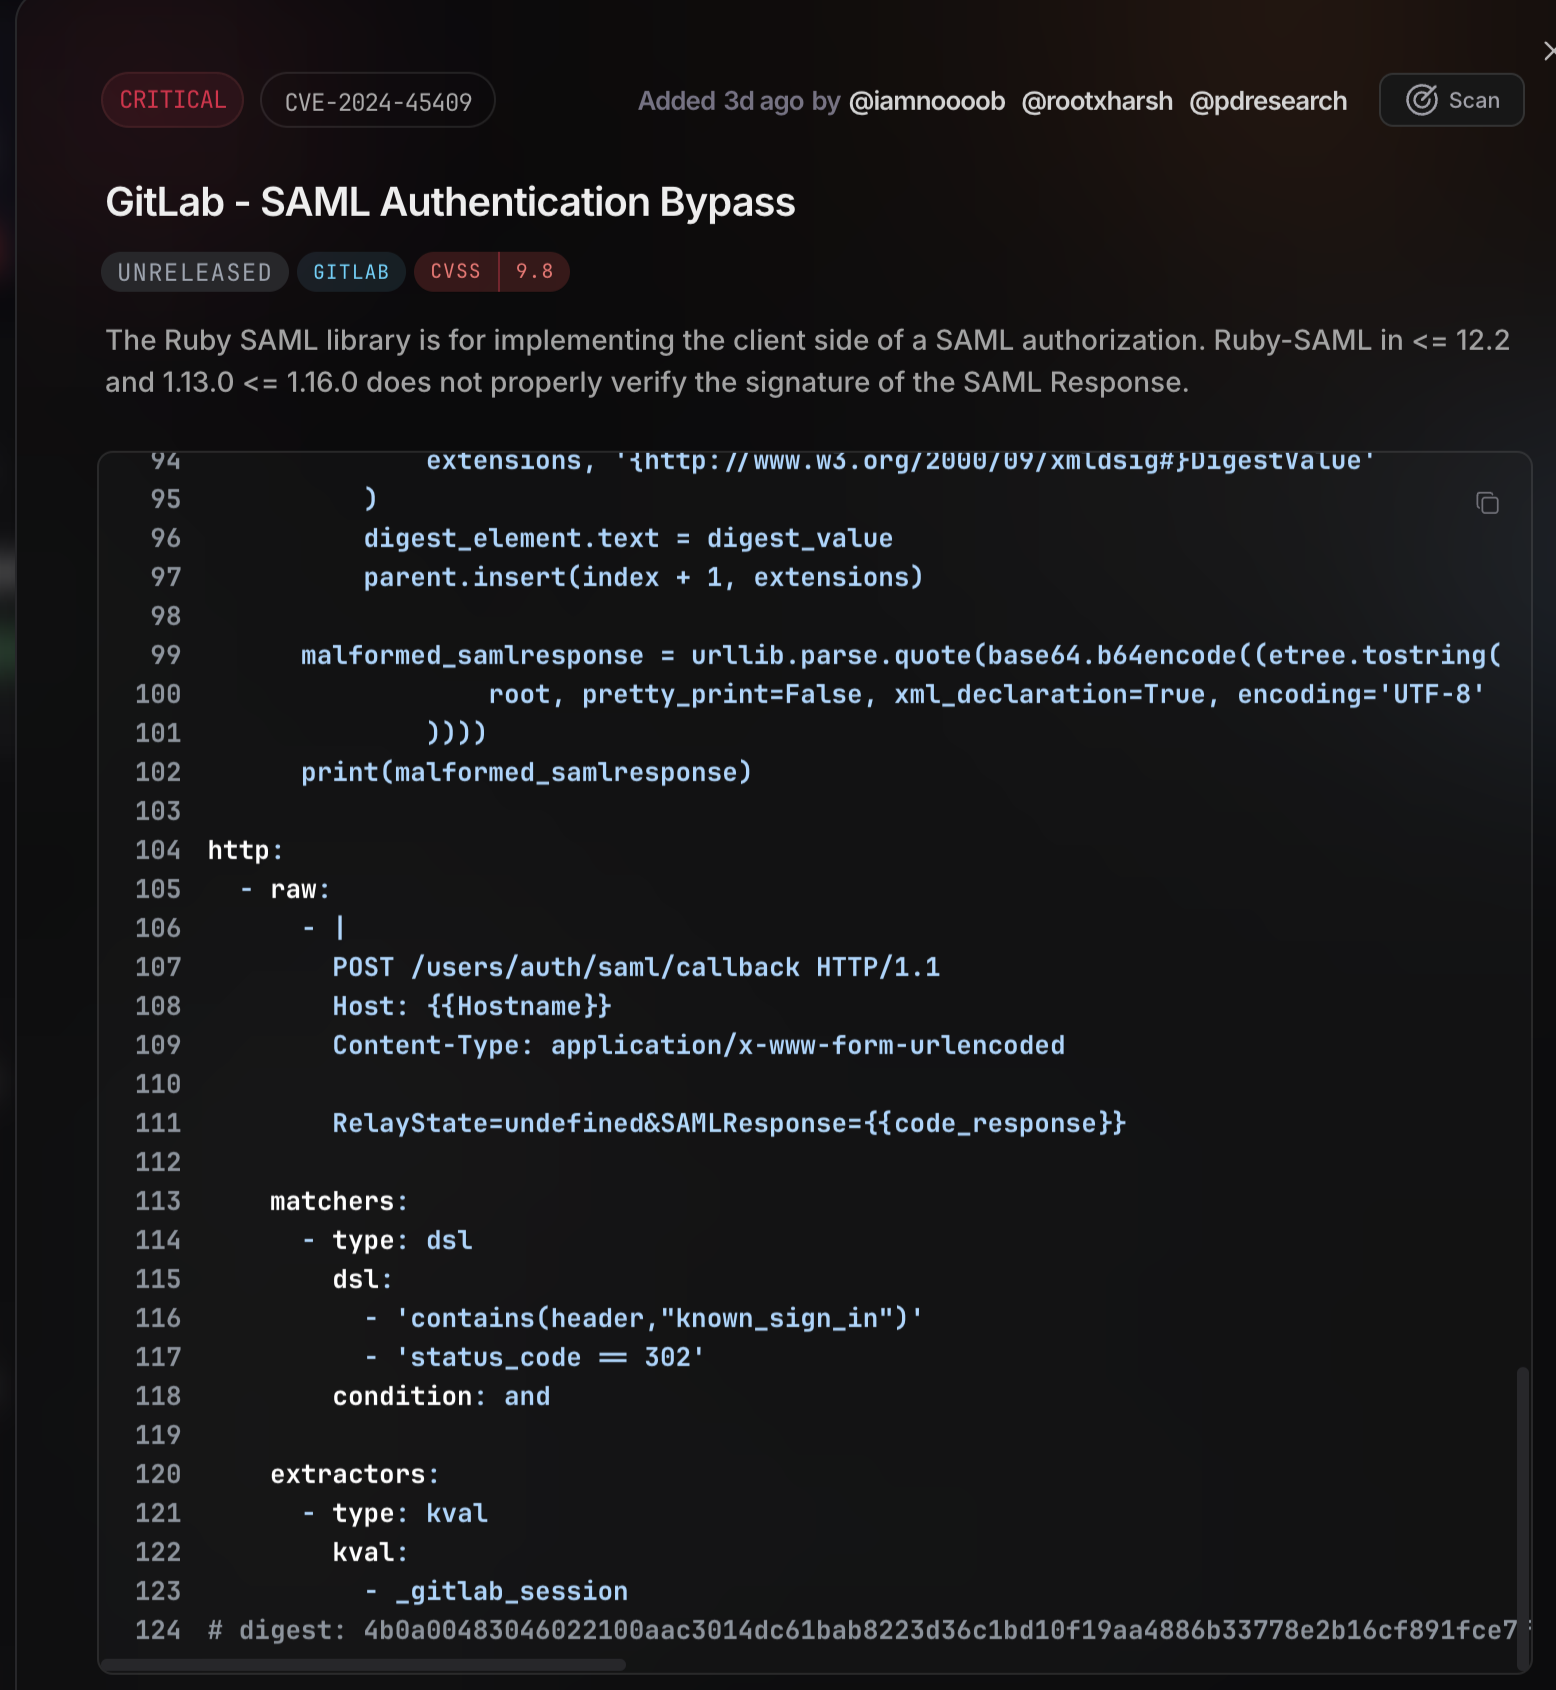Click the http: key on line 104
1556x1690 pixels.
pos(246,850)
